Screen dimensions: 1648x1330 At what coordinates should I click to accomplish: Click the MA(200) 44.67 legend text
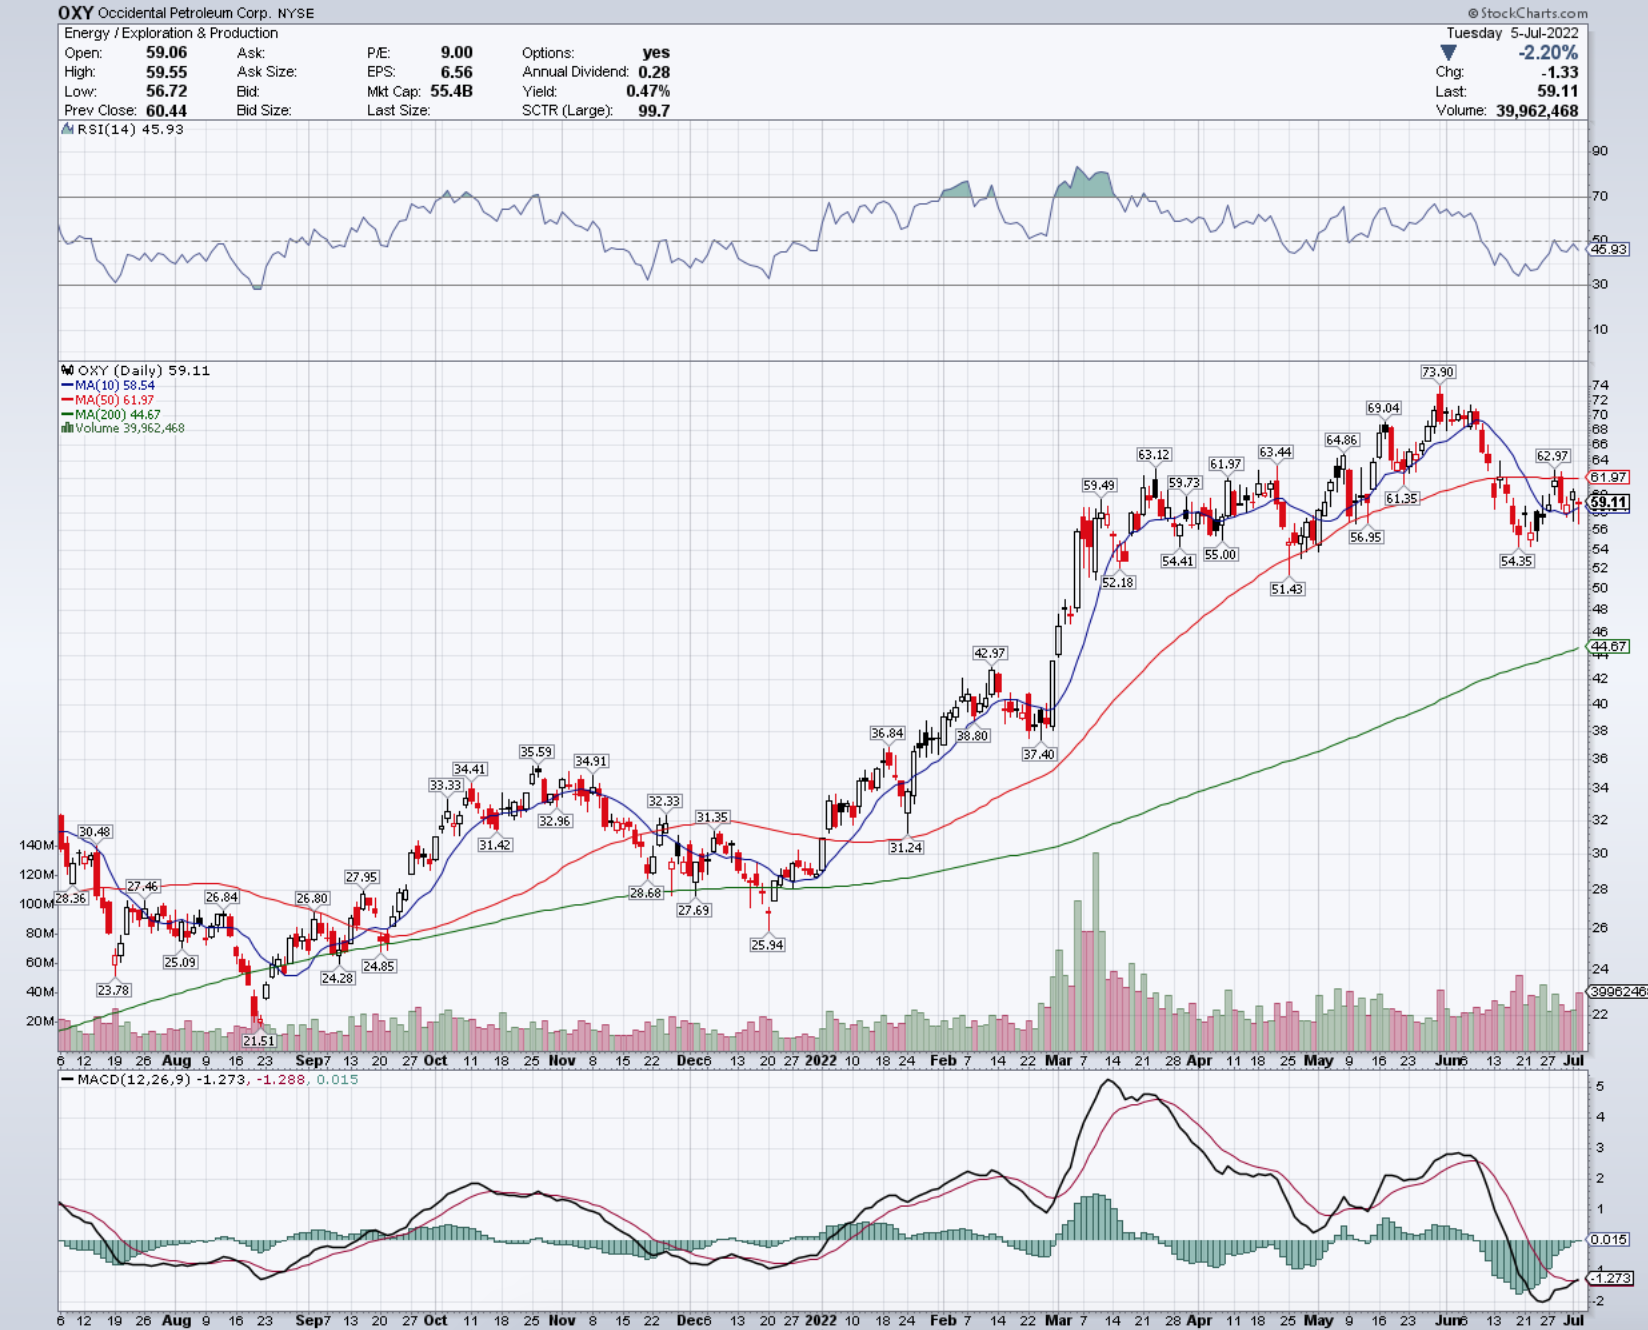(118, 414)
